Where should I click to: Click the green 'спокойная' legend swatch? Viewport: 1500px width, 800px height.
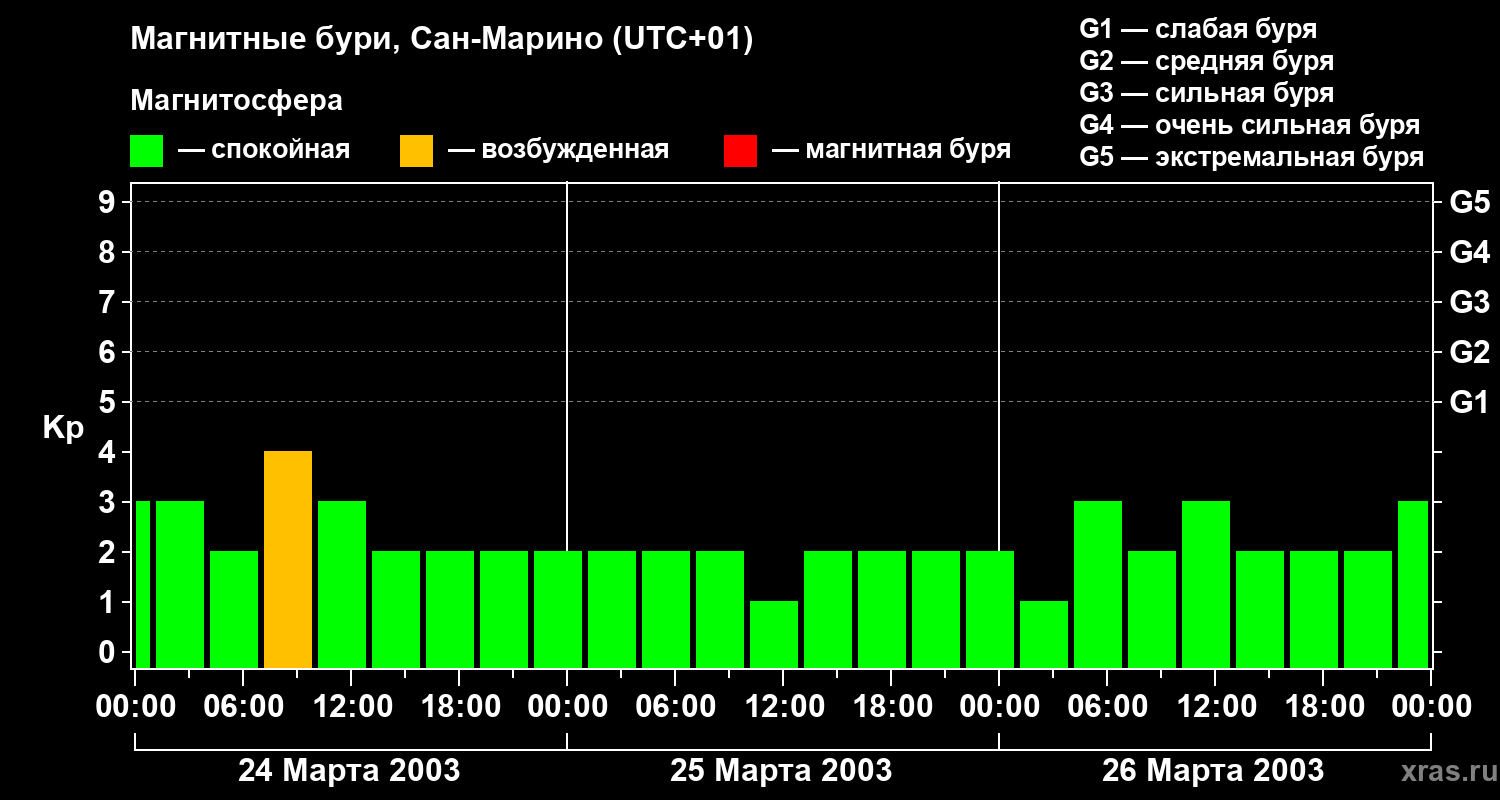click(147, 151)
